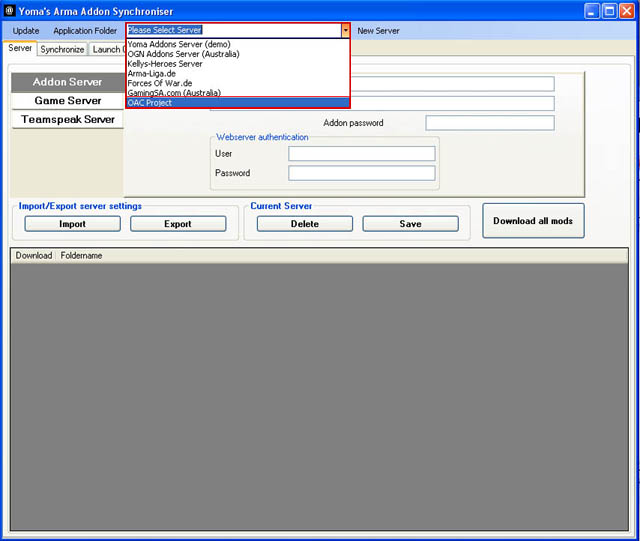Click the Foldername column header
Screen dimensions: 640x541
pos(81,256)
